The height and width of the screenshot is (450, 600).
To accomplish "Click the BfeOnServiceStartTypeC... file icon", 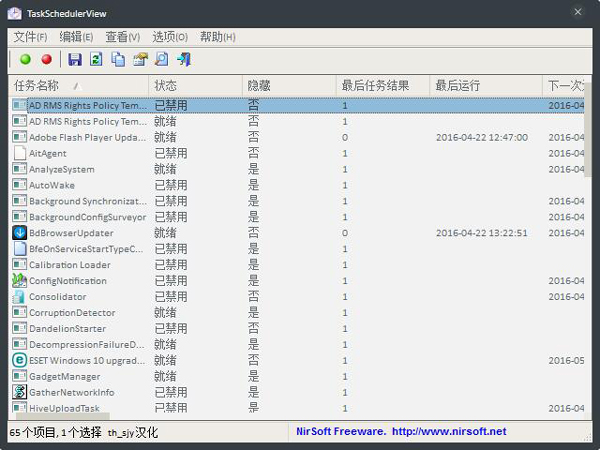I will click(x=20, y=249).
